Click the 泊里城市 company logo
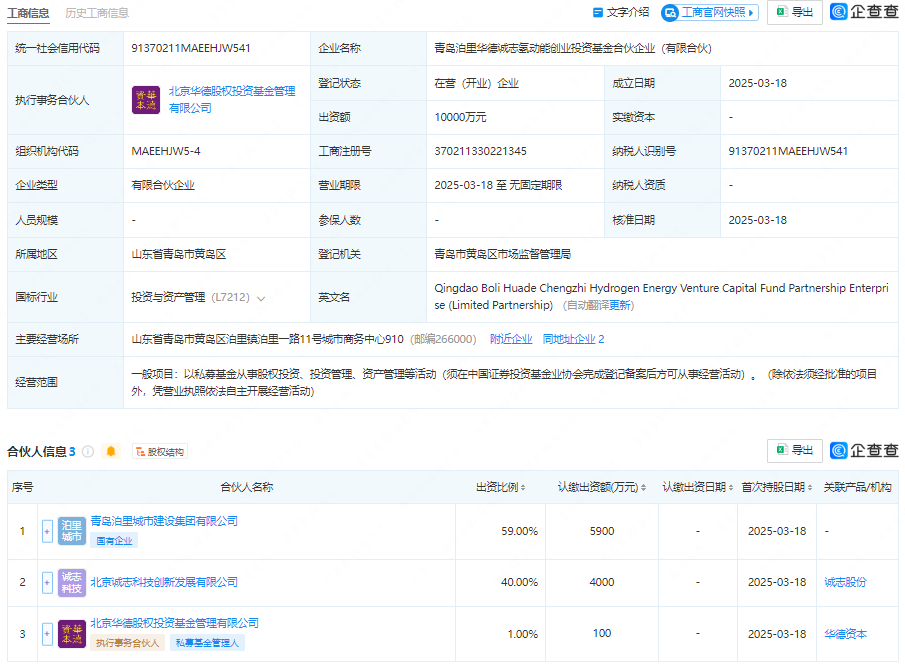This screenshot has width=905, height=666. [72, 531]
